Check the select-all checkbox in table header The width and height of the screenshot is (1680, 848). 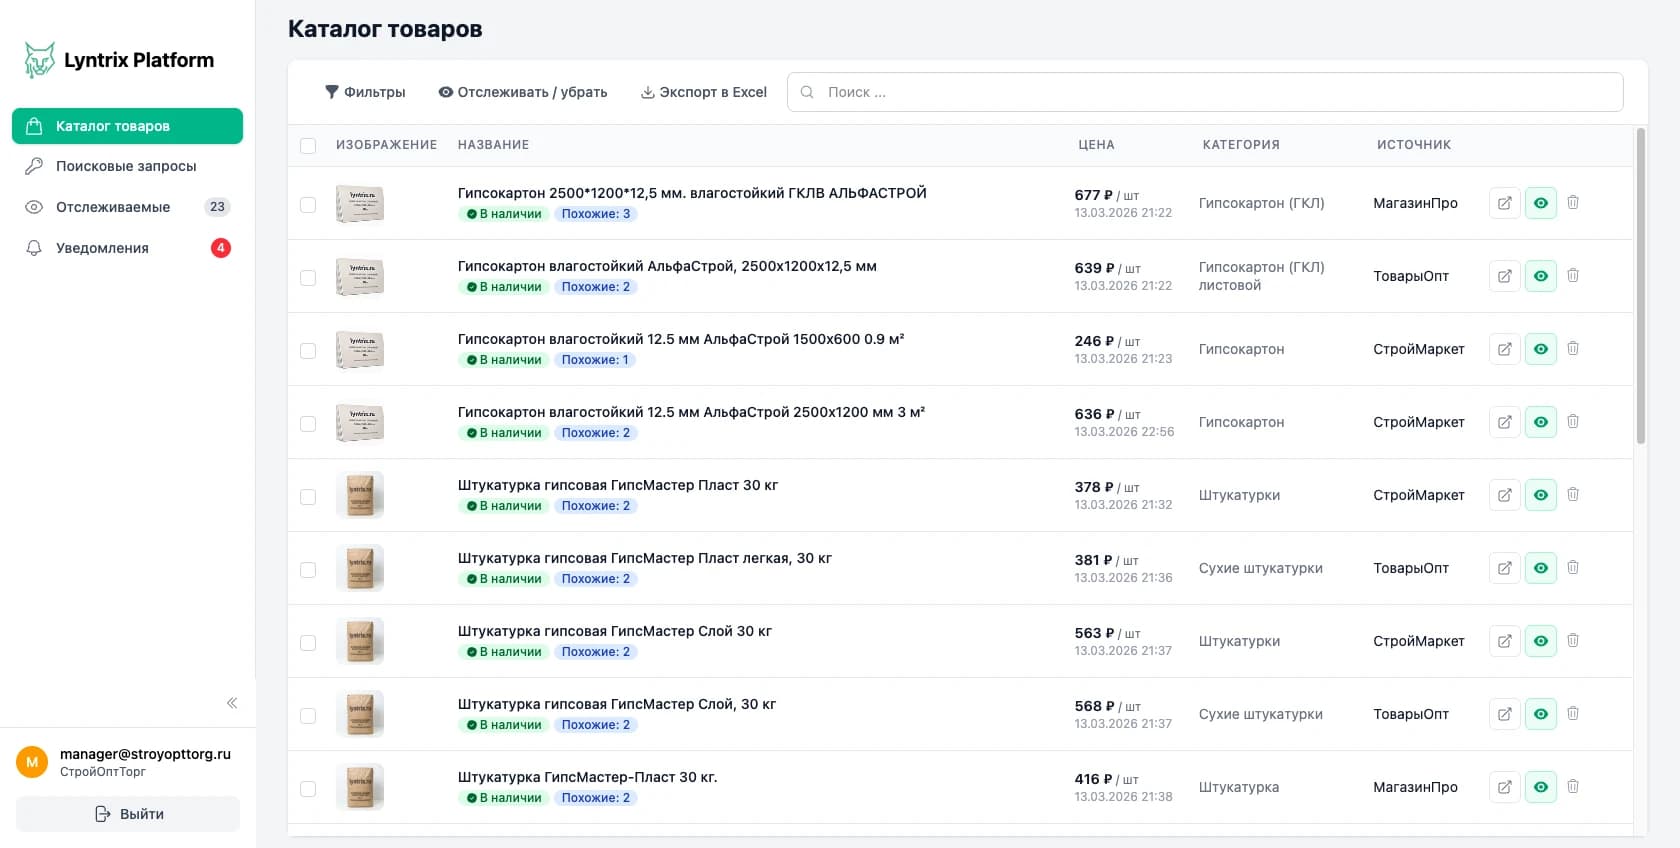[x=308, y=146]
